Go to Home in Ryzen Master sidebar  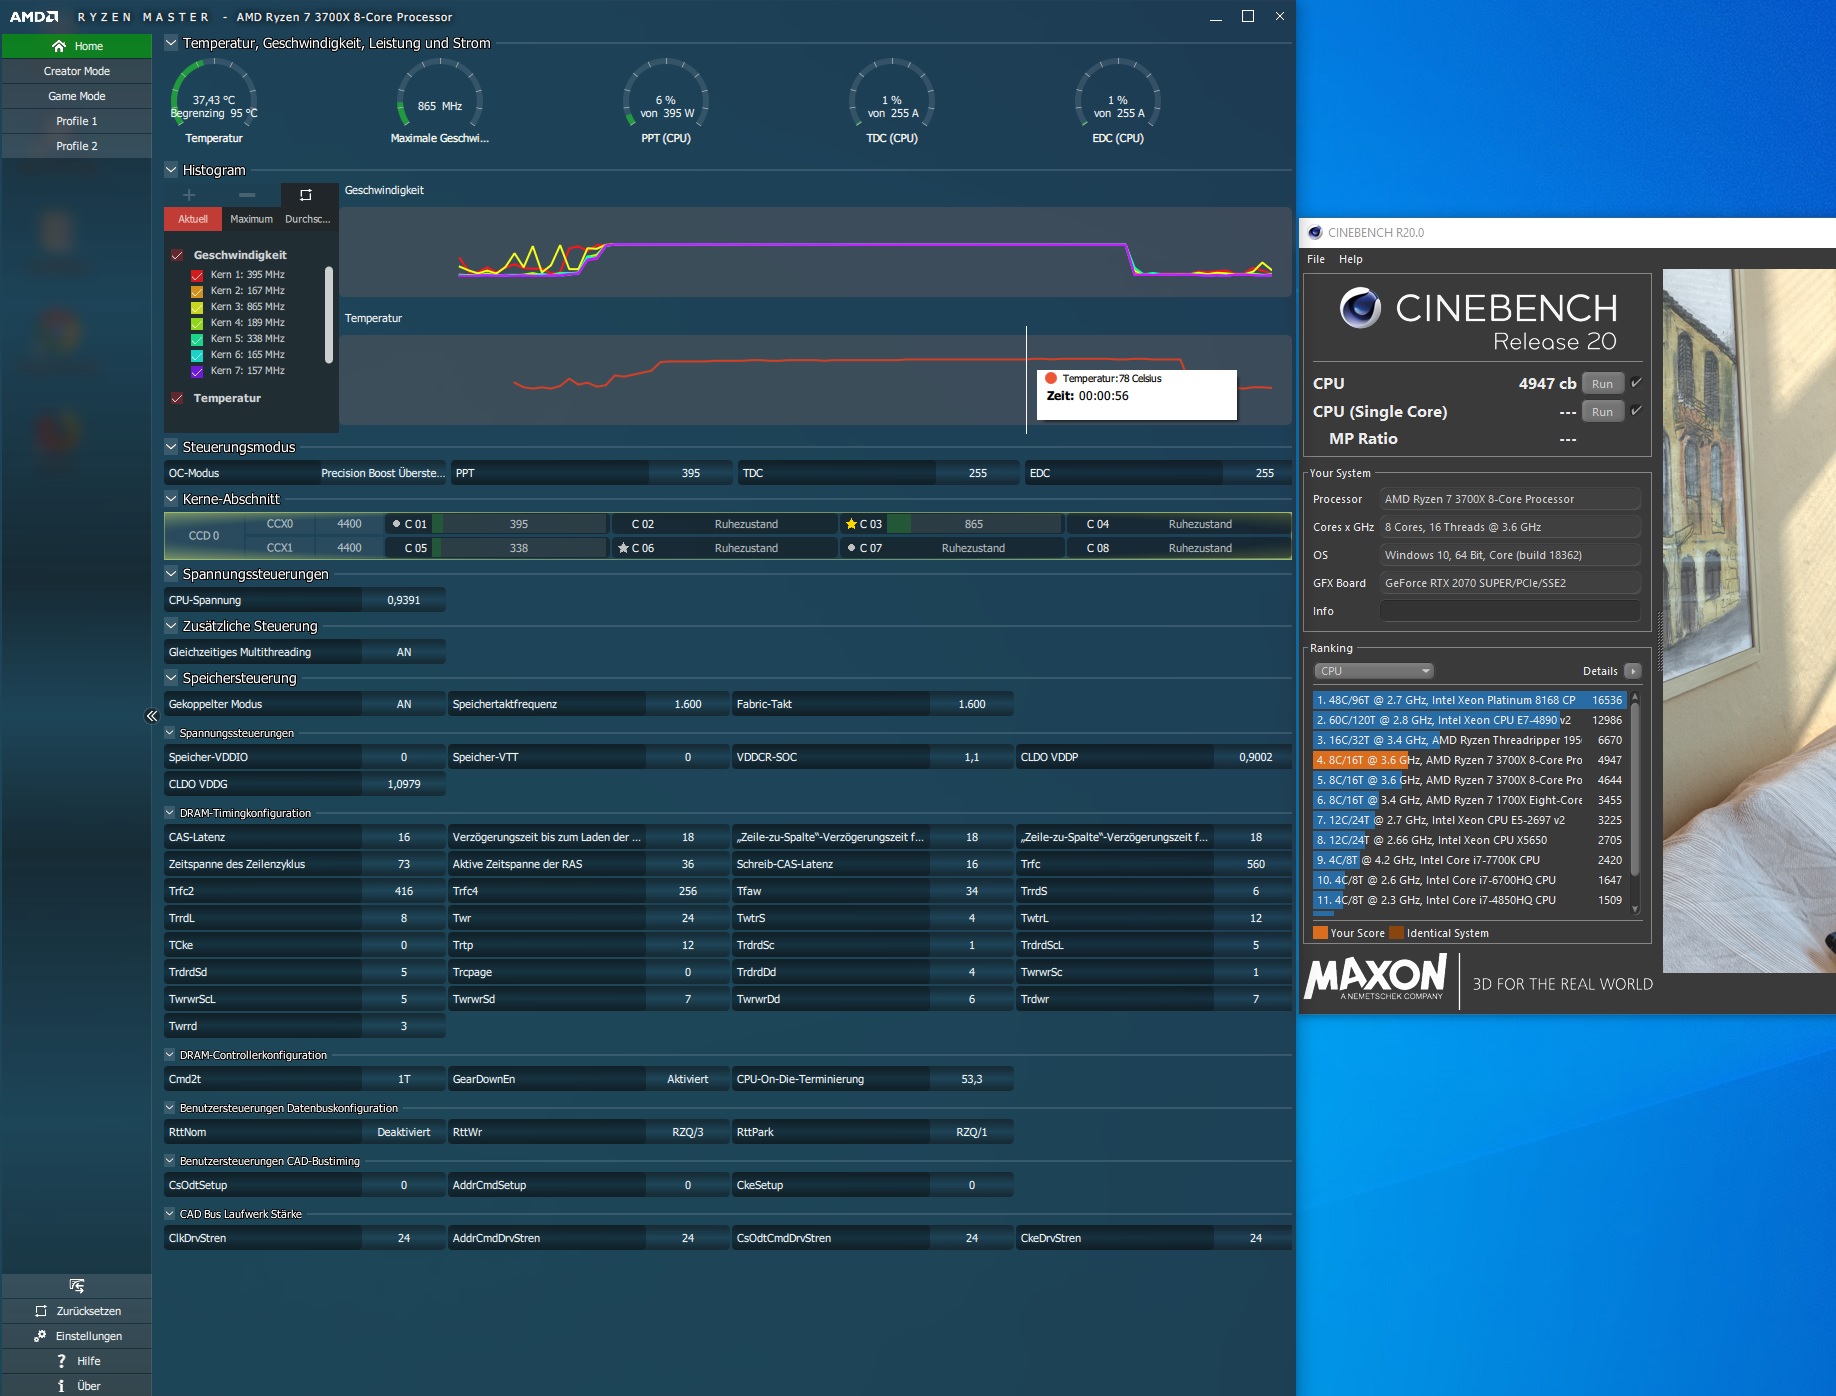(77, 46)
